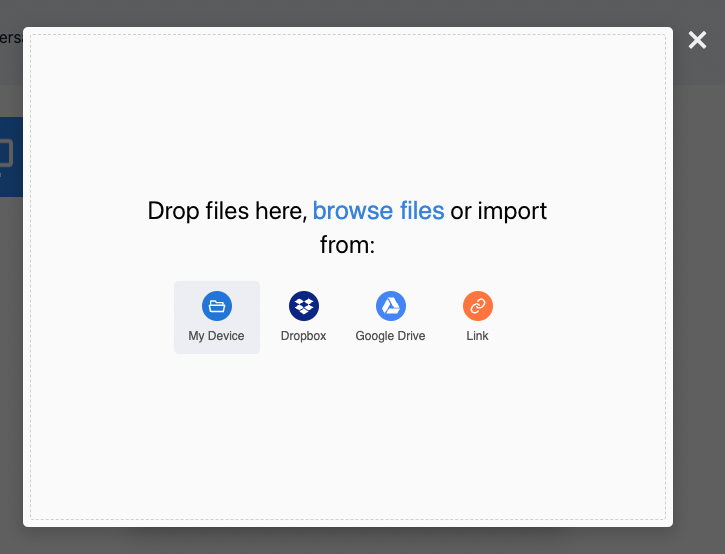Screen dimensions: 725x554
Task: Click the dimmed header bar behind dialog
Action: [x=700, y=70]
